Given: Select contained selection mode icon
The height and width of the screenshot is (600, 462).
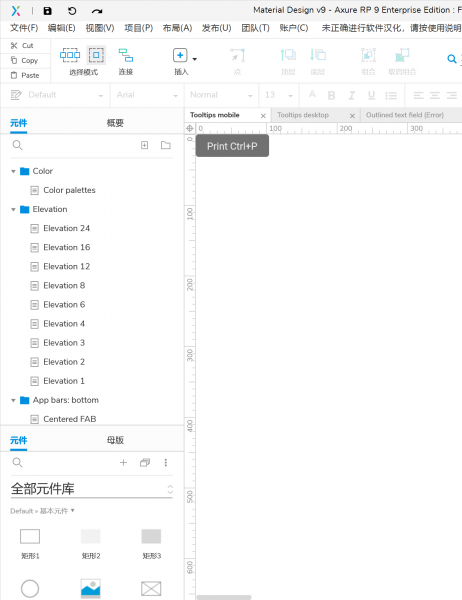Looking at the screenshot, I should click(x=96, y=55).
